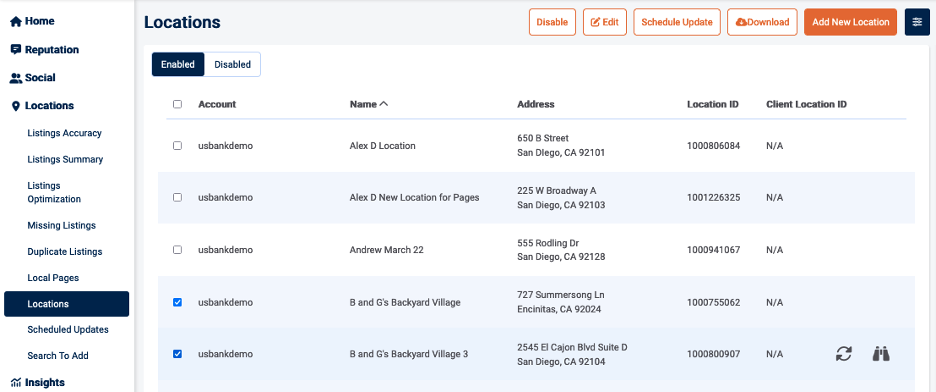This screenshot has width=936, height=392.
Task: Click address 555 Rodling Dr
Action: click(548, 243)
